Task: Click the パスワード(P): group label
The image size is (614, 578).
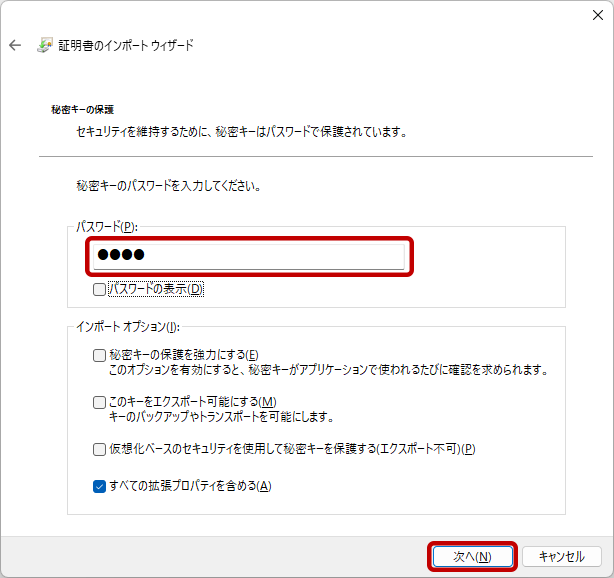Action: 106,227
